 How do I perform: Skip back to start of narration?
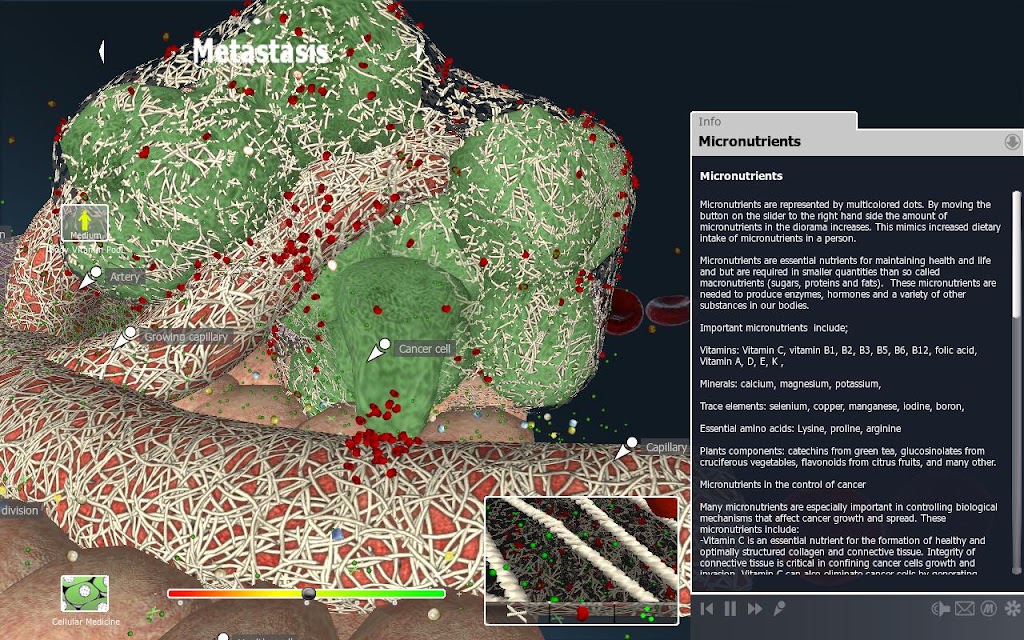(x=707, y=609)
